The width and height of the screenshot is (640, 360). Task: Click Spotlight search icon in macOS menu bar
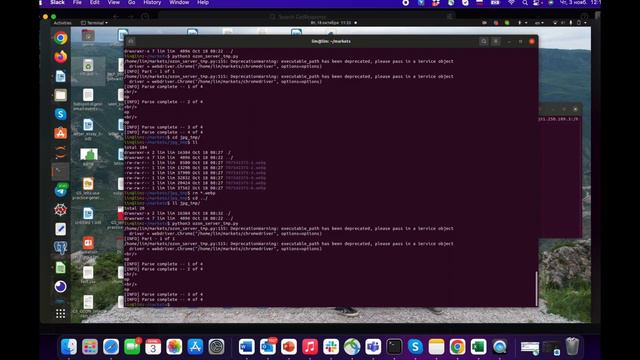pyautogui.click(x=525, y=2)
